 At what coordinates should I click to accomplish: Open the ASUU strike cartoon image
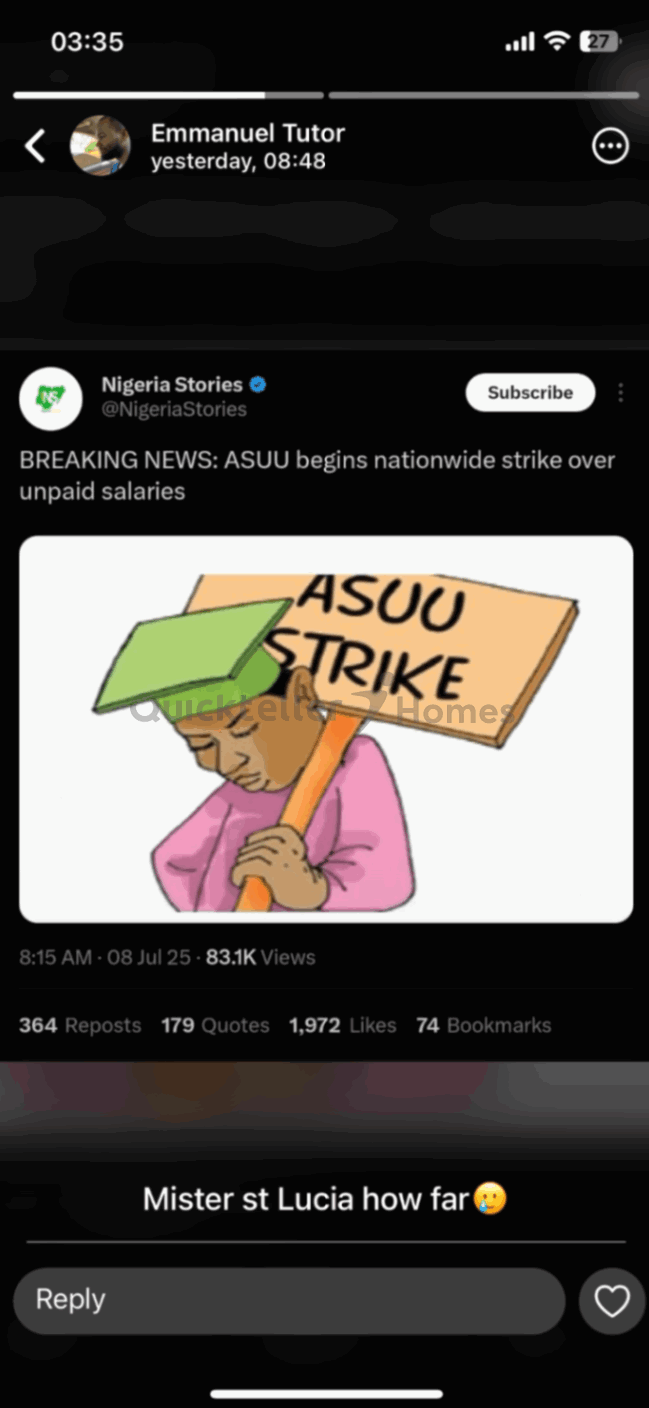point(326,729)
